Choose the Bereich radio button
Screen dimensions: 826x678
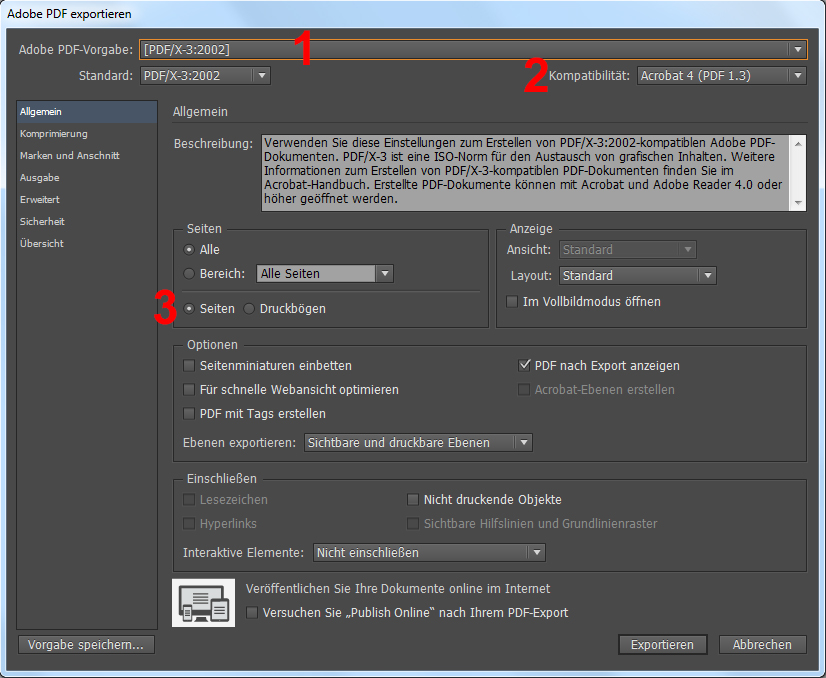pyautogui.click(x=190, y=273)
